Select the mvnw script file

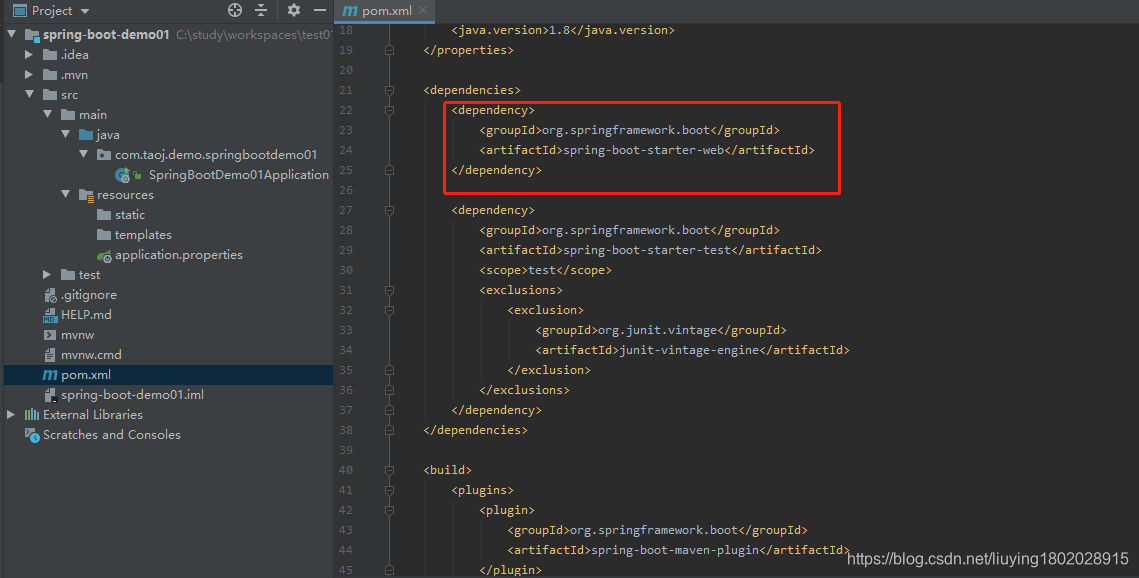(77, 335)
